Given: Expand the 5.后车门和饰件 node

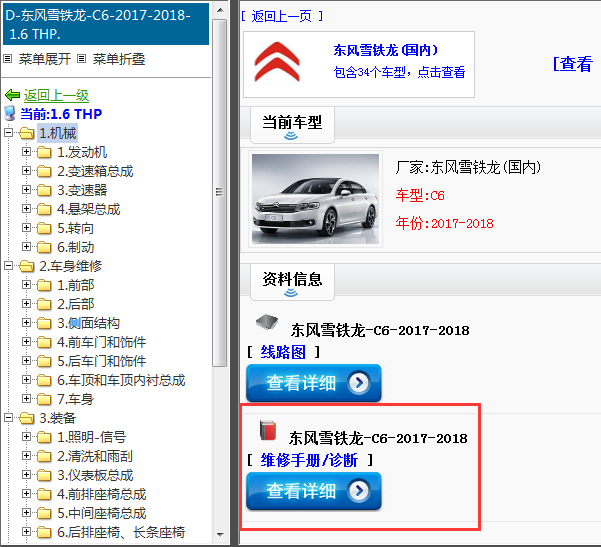Looking at the screenshot, I should [26, 361].
